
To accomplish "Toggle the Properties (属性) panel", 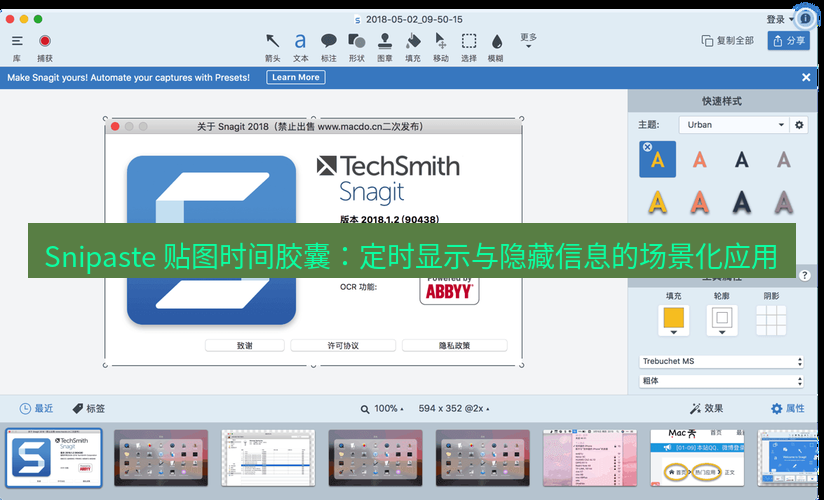I will pyautogui.click(x=787, y=409).
